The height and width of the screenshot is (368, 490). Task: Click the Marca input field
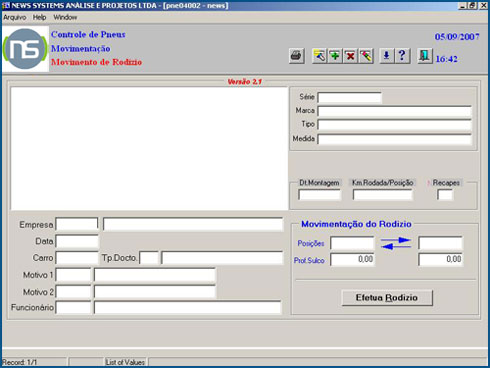coord(395,111)
